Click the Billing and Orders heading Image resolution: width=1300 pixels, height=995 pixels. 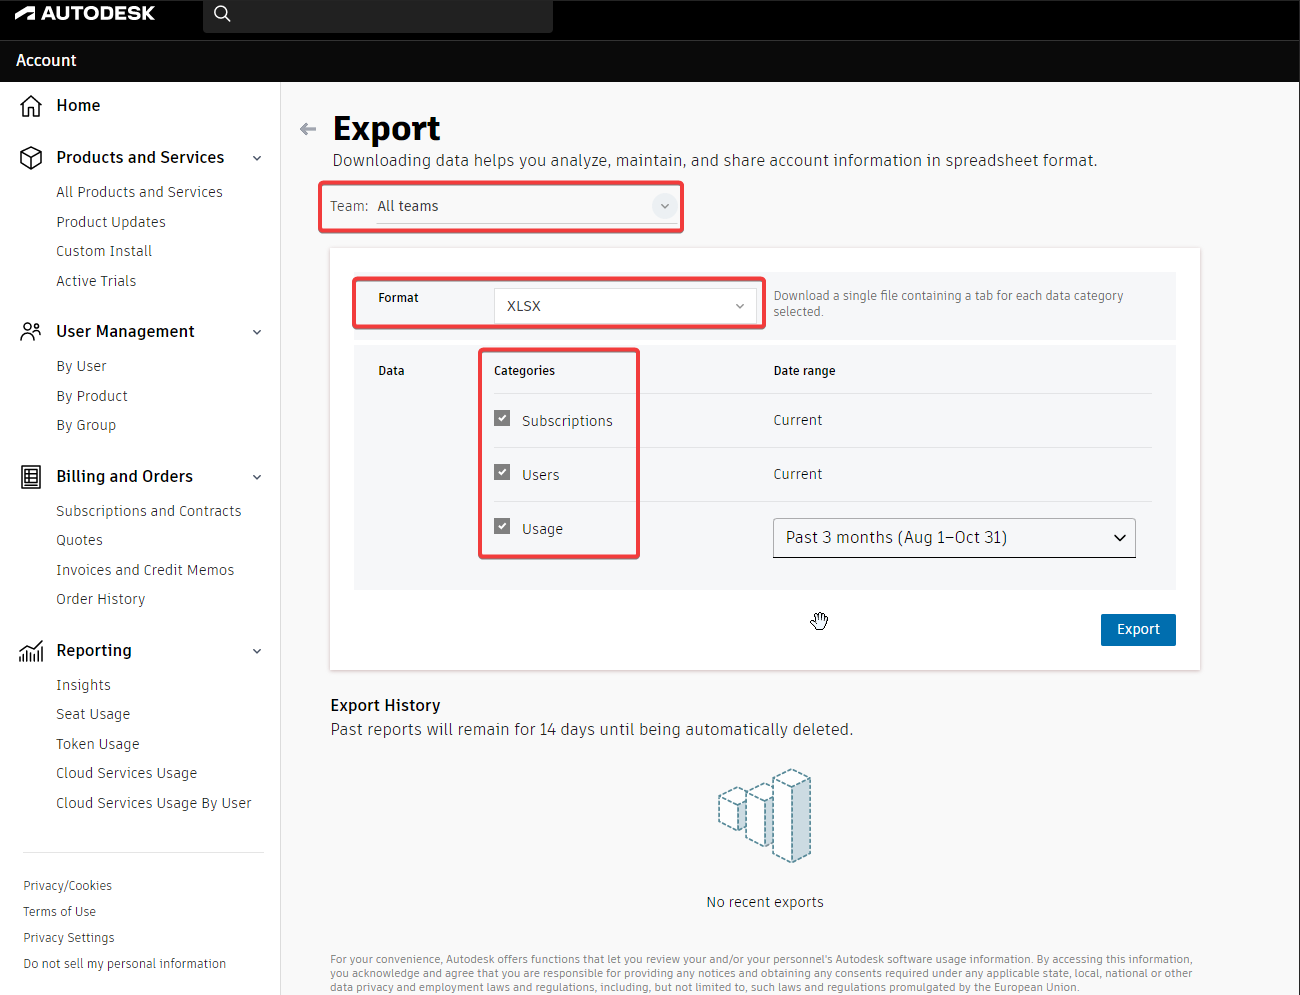pos(124,477)
